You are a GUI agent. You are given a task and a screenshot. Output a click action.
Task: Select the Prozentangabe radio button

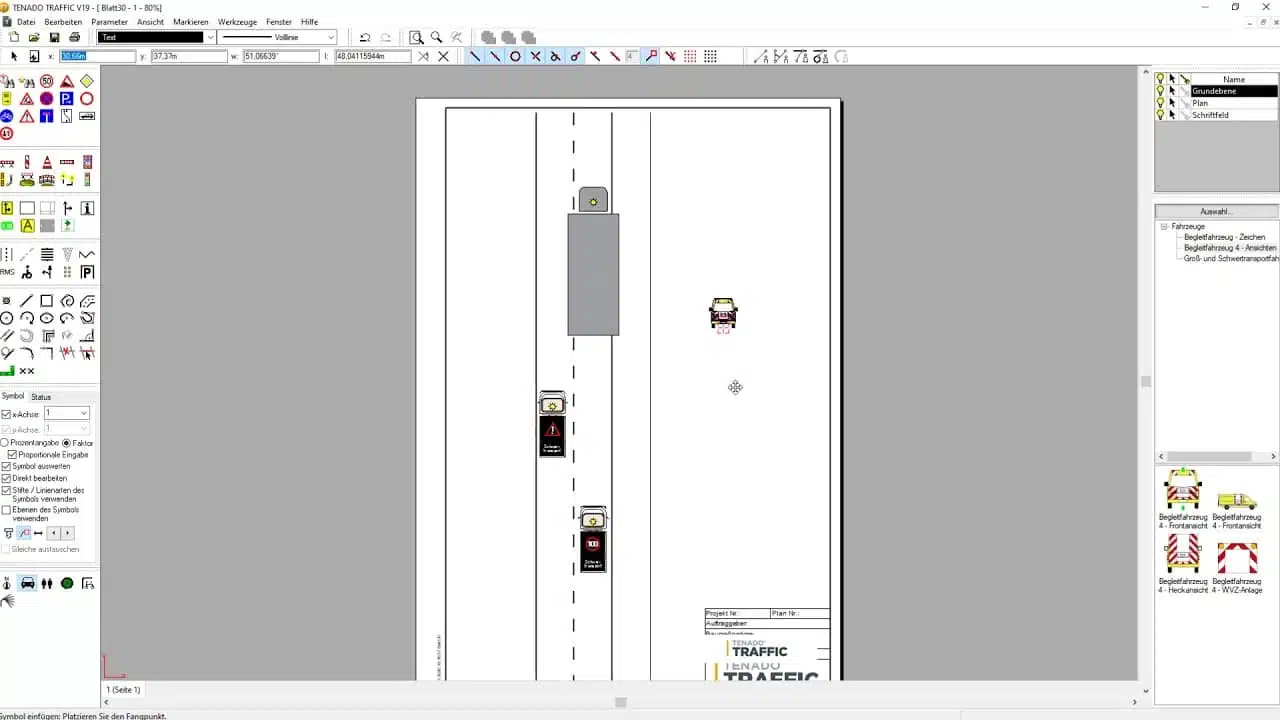tap(5, 442)
